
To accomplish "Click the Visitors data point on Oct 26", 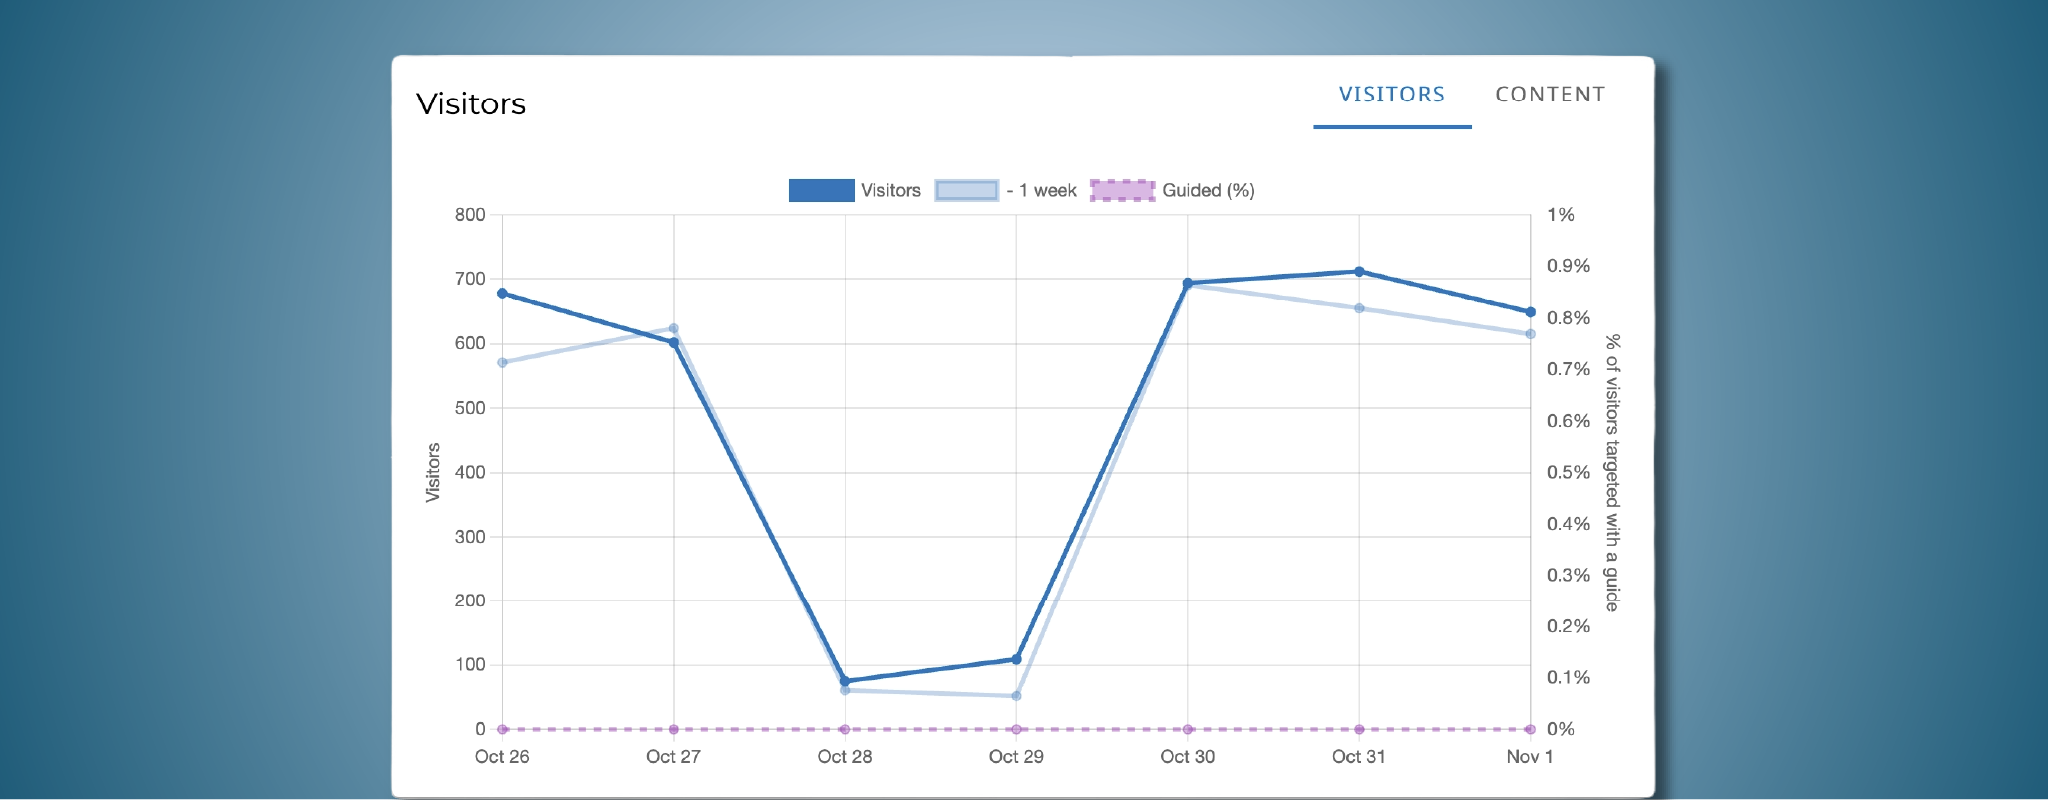I will click(502, 294).
